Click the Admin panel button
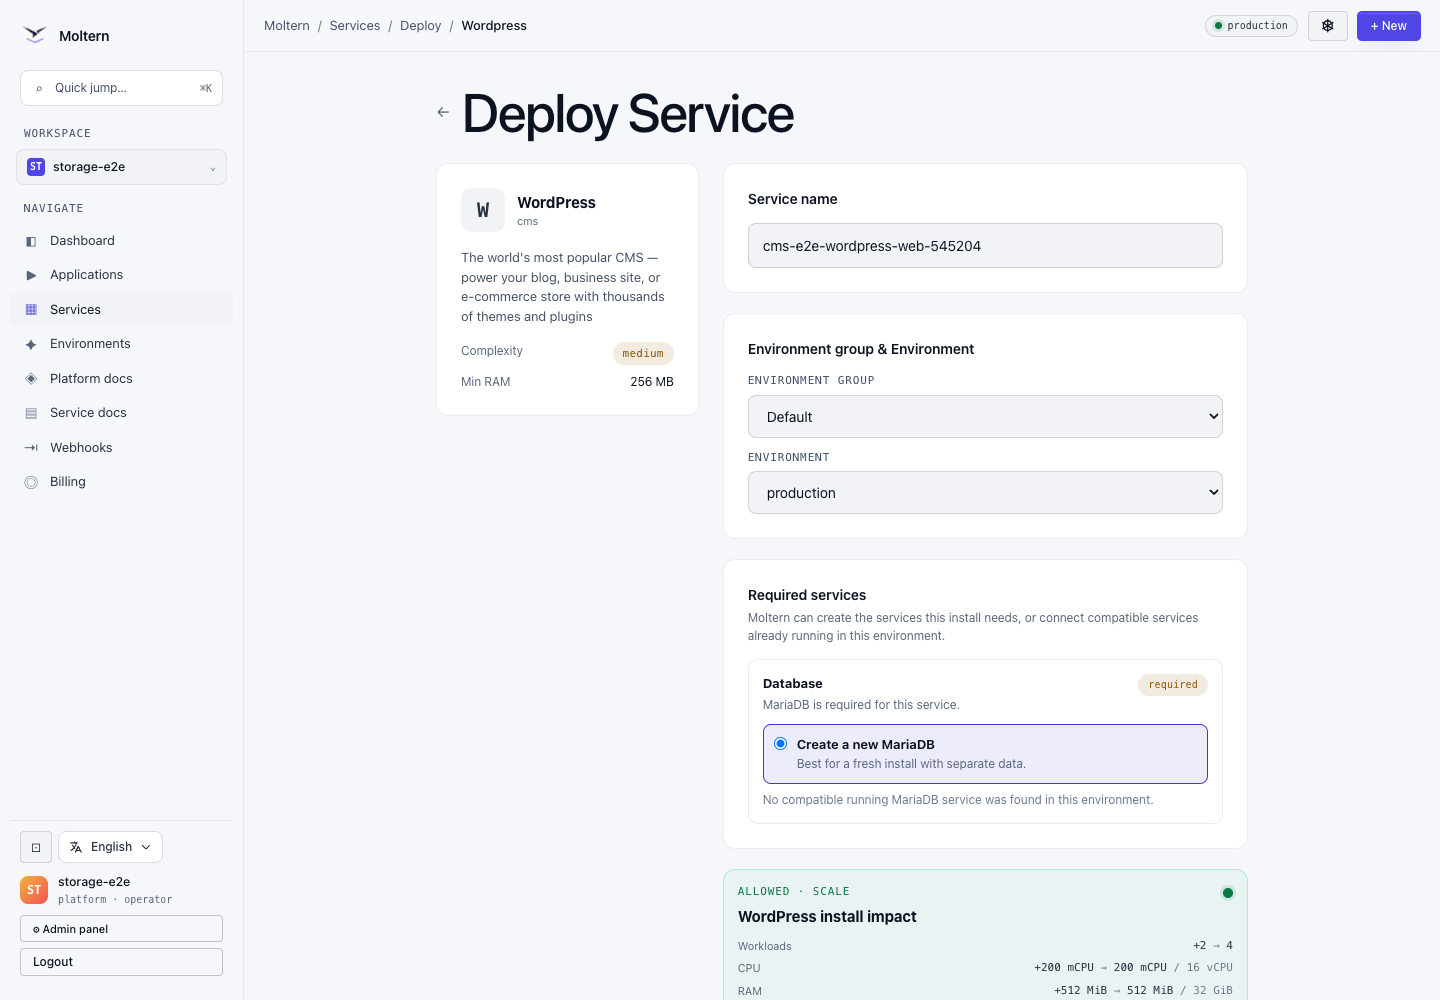This screenshot has width=1440, height=1000. click(121, 929)
